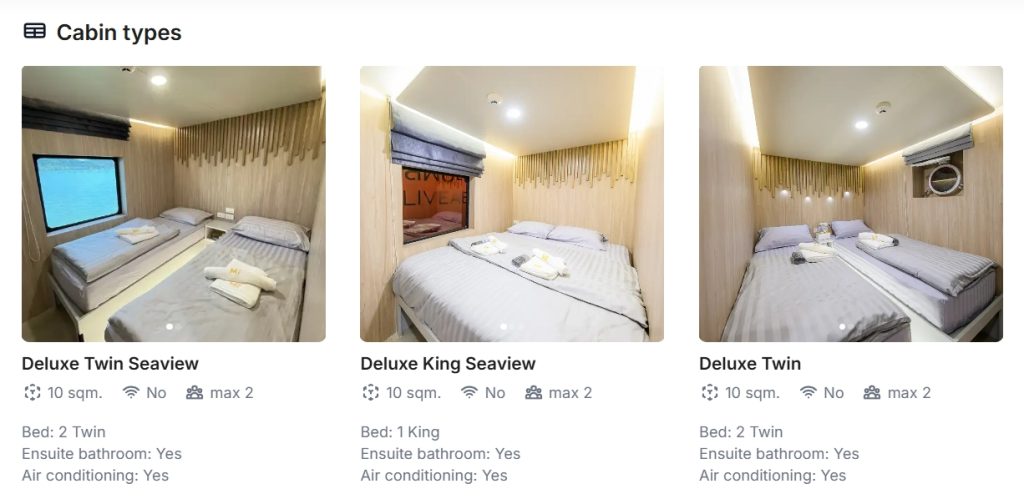
Task: Click WiFi icon under Deluxe Twin cabin
Action: coord(808,393)
